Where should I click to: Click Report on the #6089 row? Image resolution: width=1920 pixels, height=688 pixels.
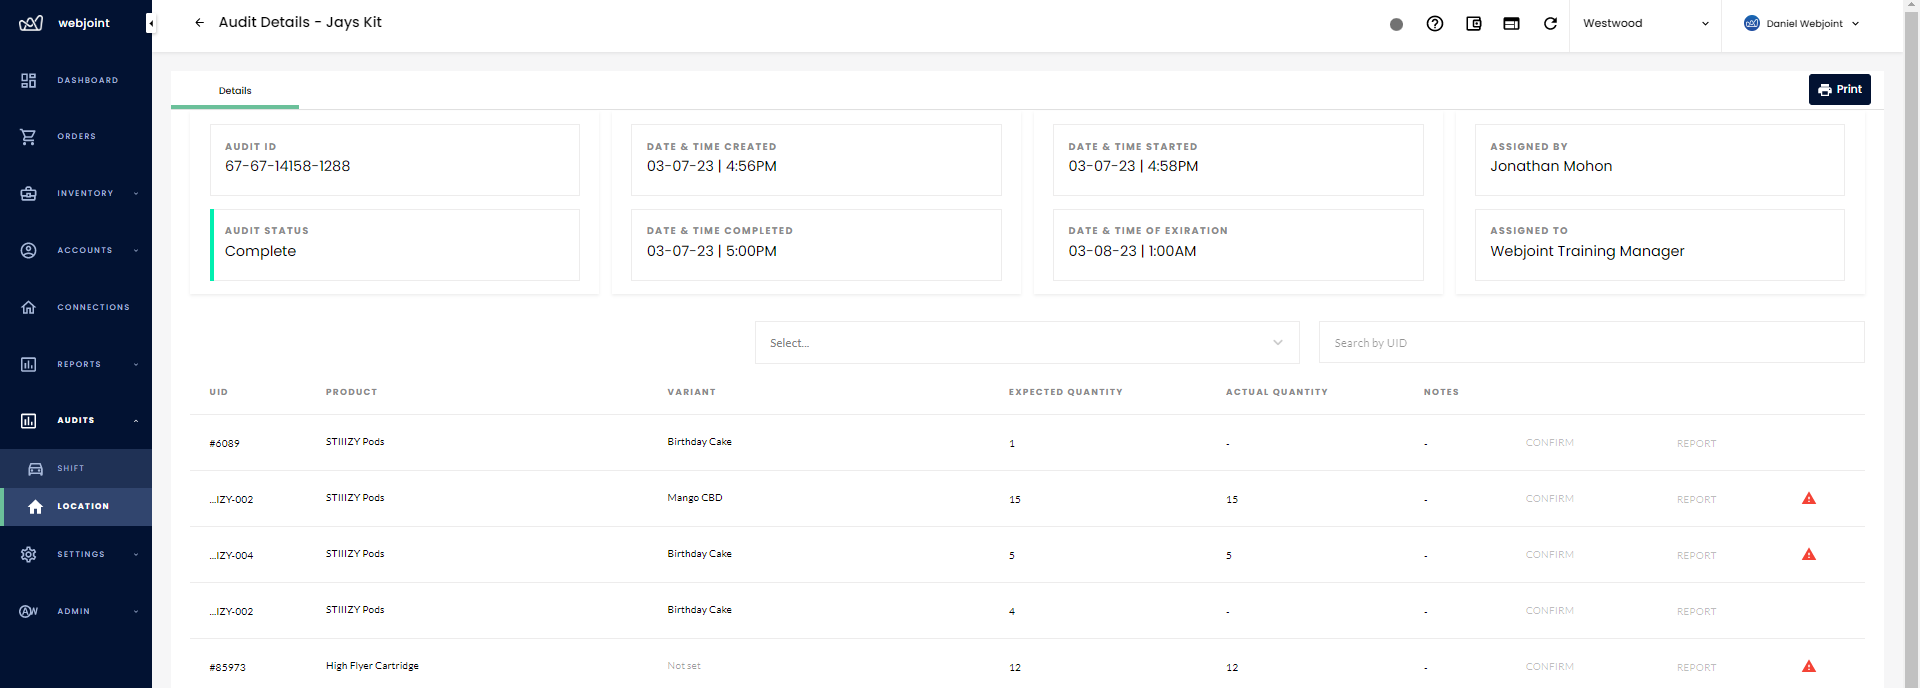[1696, 444]
